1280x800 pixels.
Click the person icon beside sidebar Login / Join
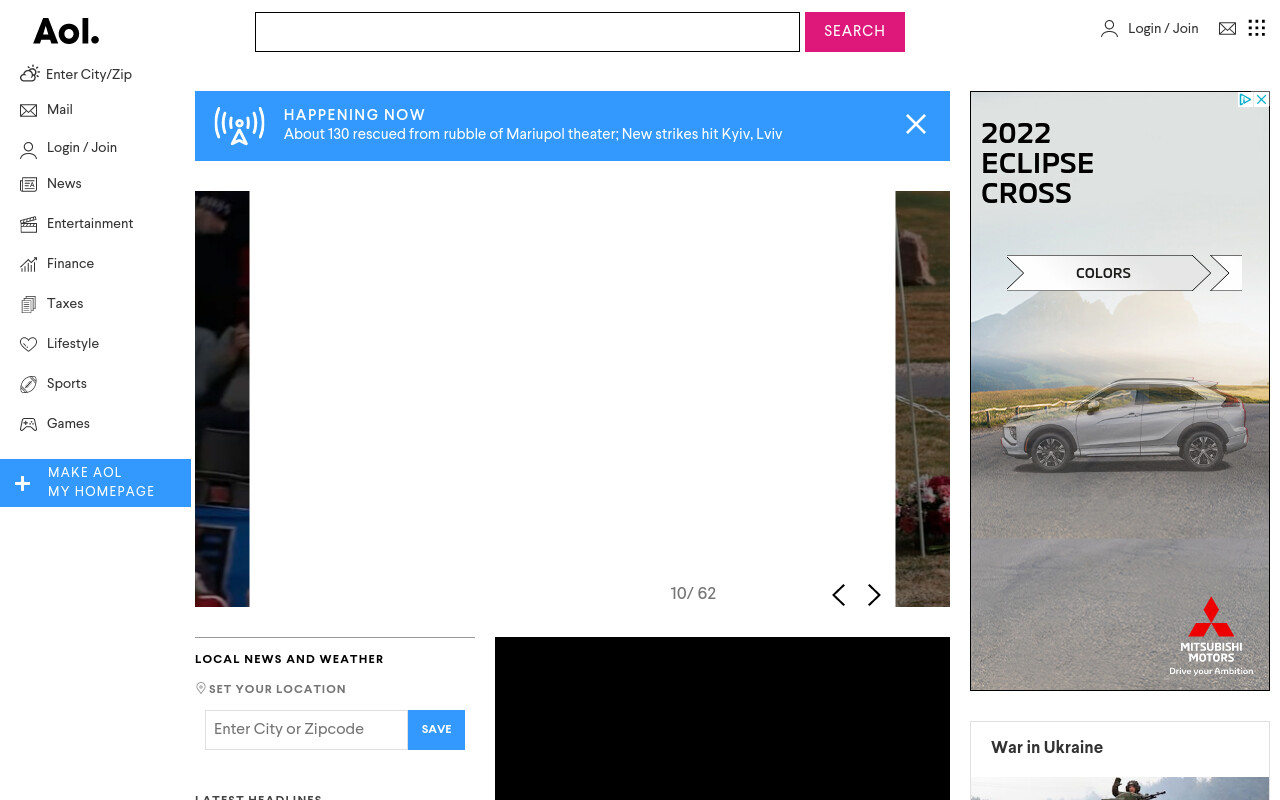29,151
